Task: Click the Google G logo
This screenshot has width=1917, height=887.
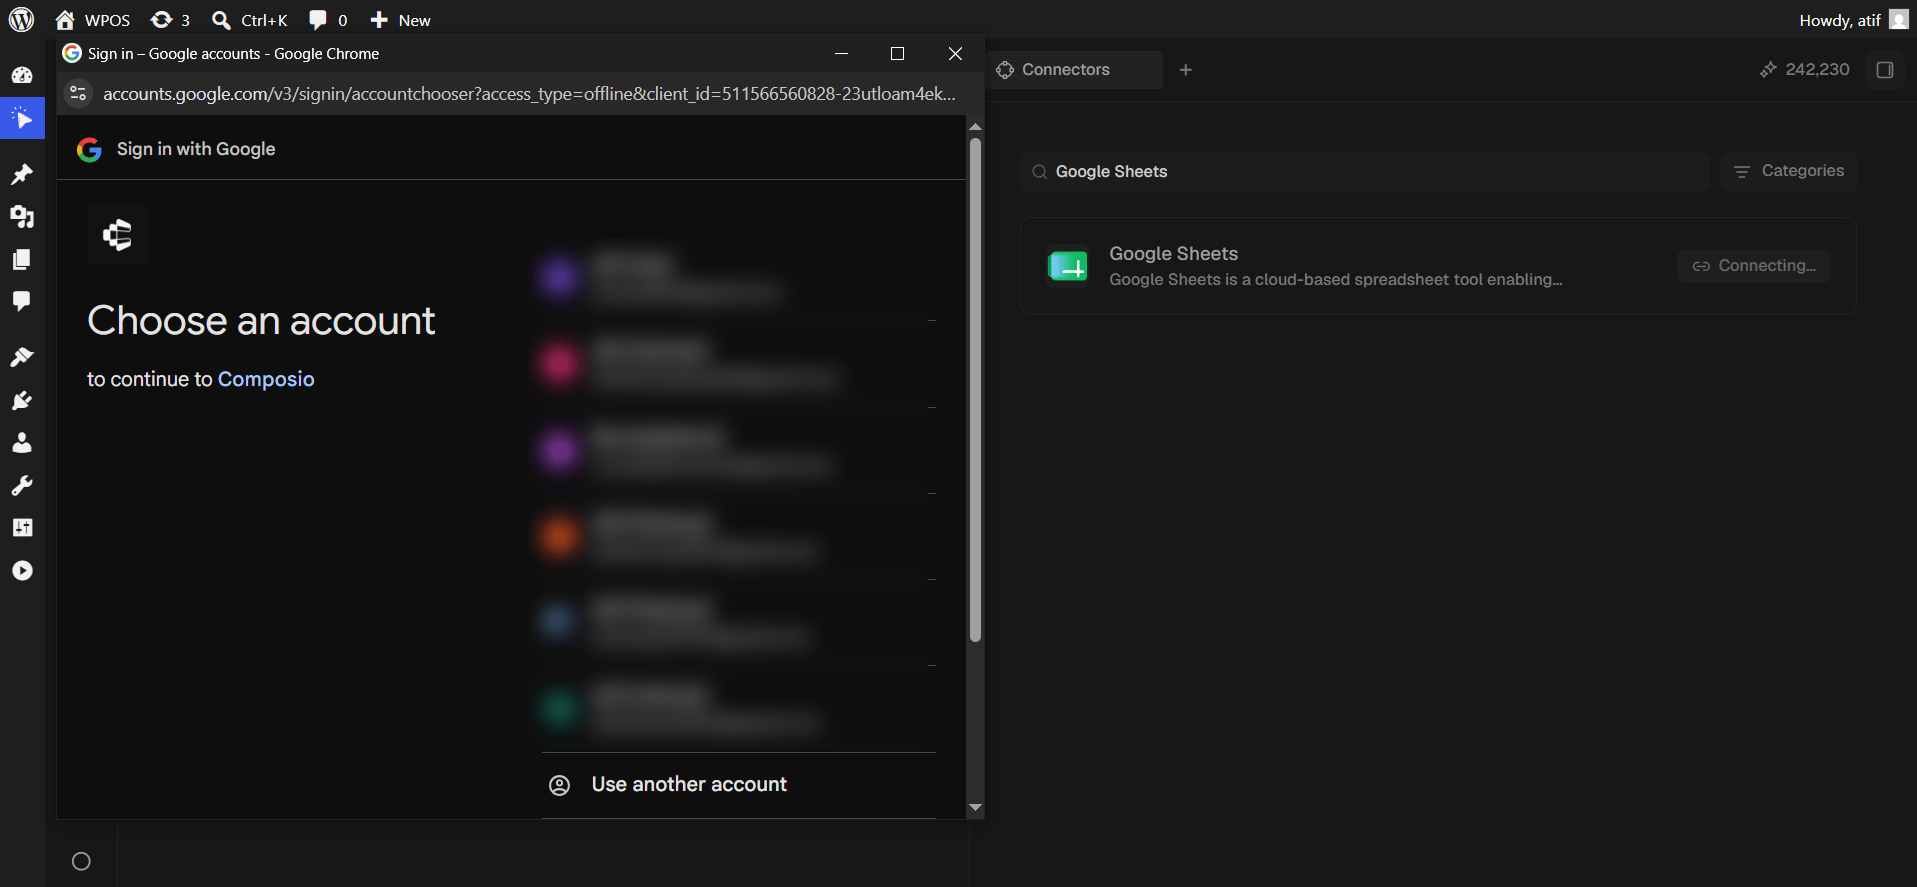Action: coord(89,149)
